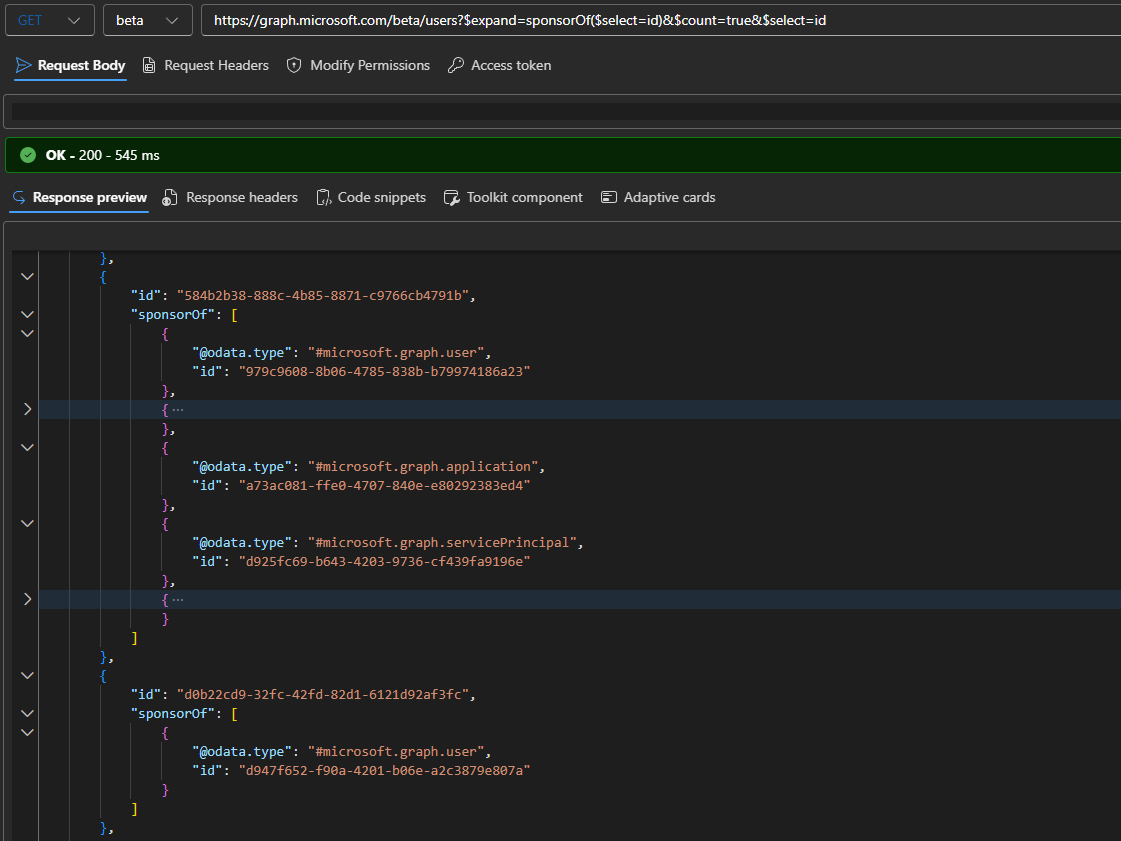Switch to the Code snippets tab

[x=371, y=197]
